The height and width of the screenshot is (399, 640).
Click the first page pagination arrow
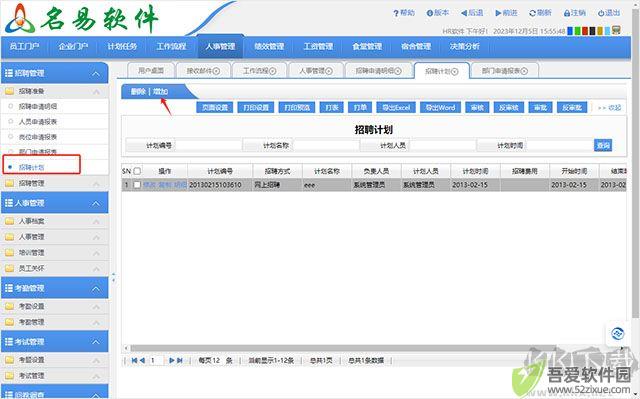[134, 360]
